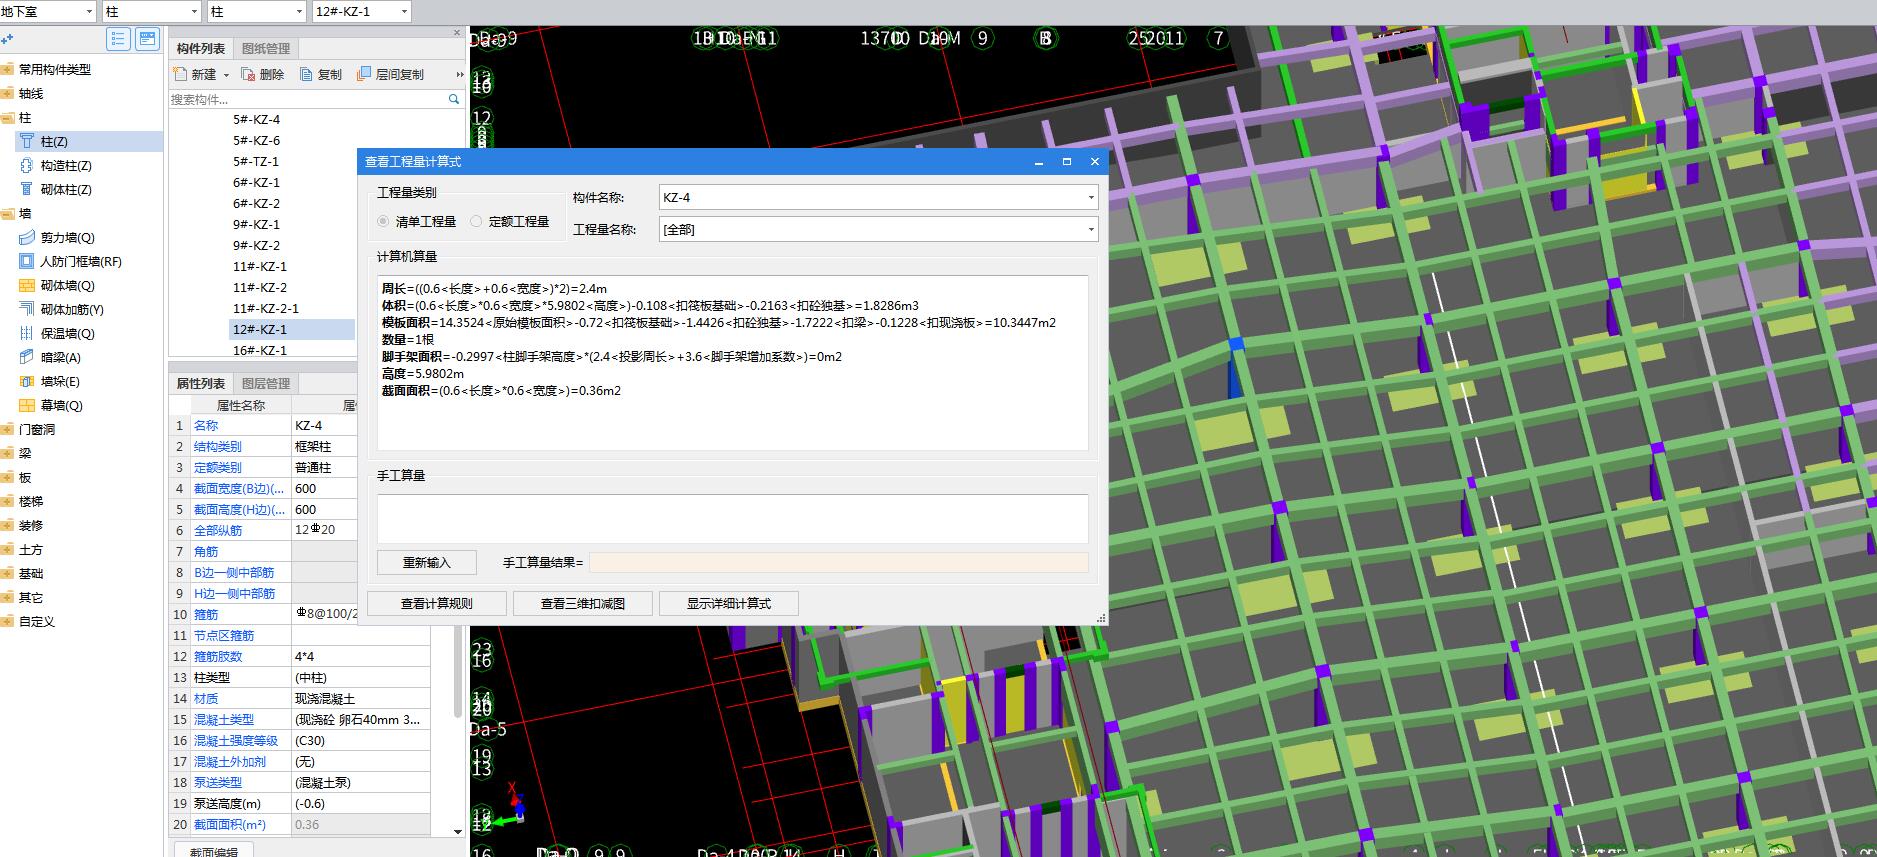Select 16#-KZ-1 in component list

[x=260, y=351]
